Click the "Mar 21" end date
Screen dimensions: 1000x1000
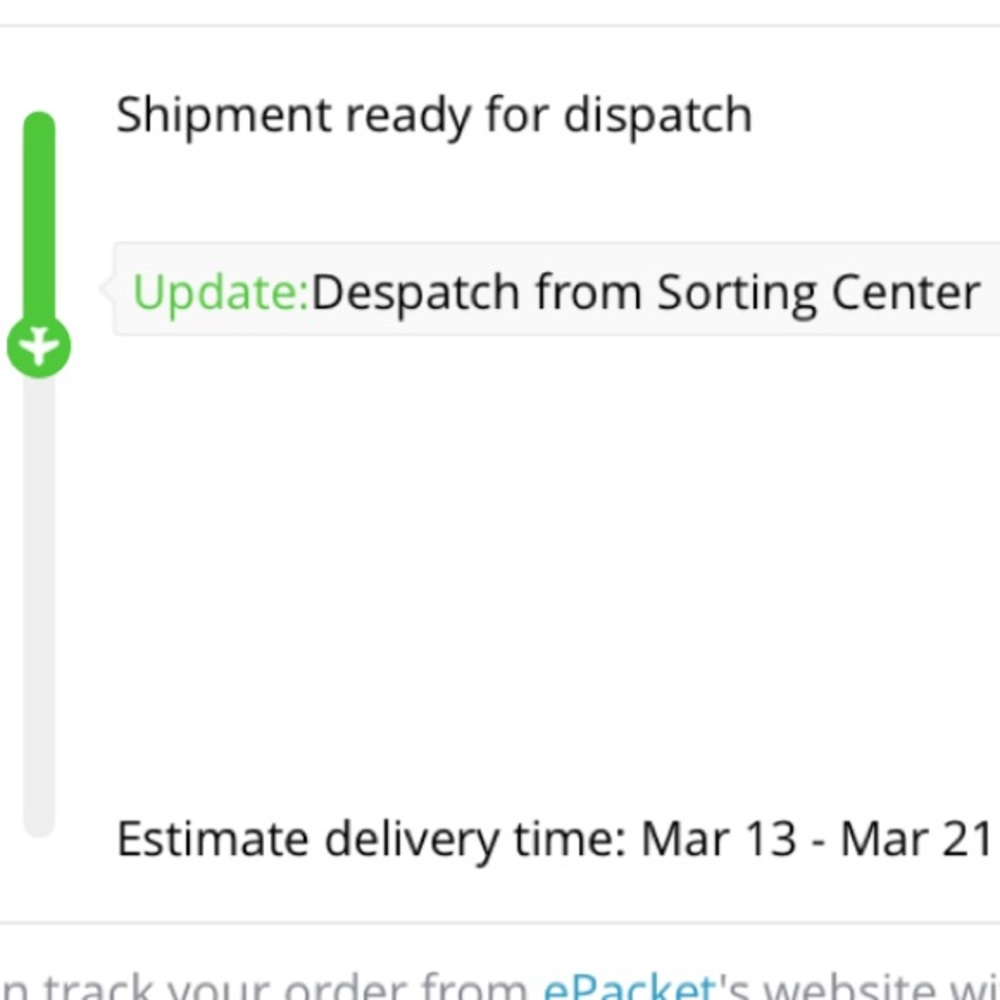point(915,839)
